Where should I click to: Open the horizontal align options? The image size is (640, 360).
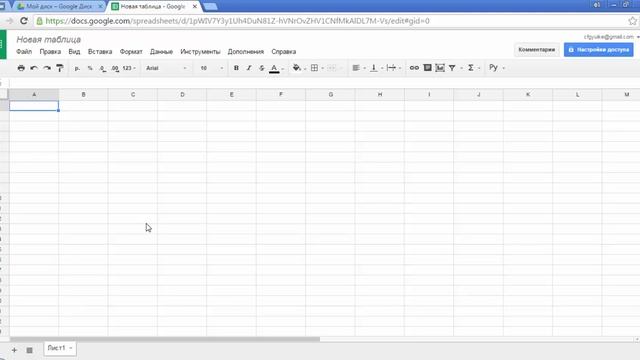356,68
